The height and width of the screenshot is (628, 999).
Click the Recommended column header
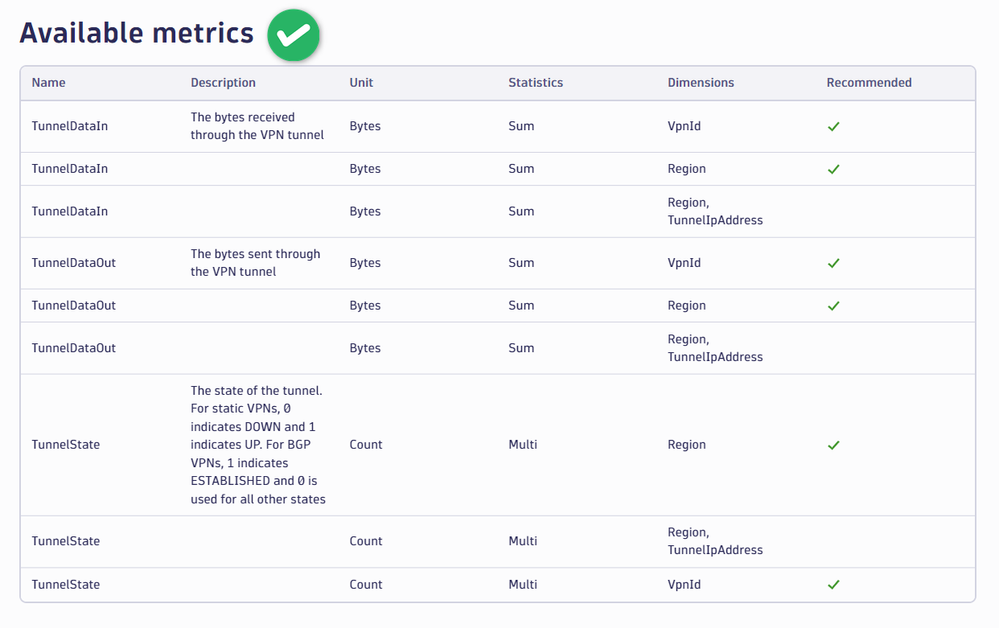(x=868, y=83)
